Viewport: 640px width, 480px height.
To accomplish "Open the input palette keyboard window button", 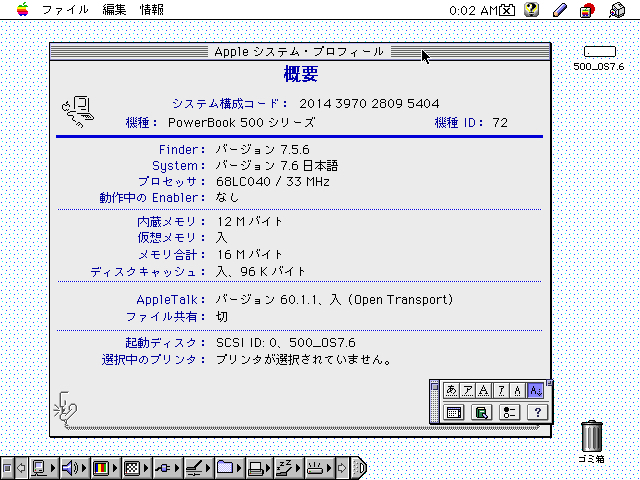I will click(453, 412).
